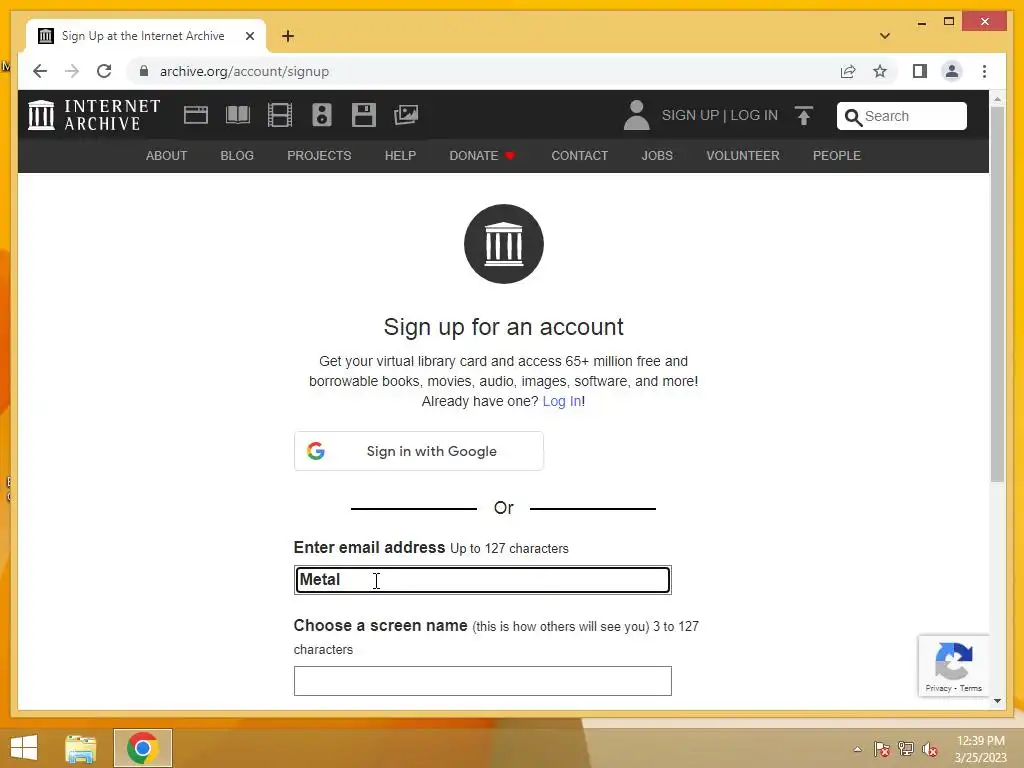
Task: Open CONTACT in the navigation bar
Action: coord(580,155)
